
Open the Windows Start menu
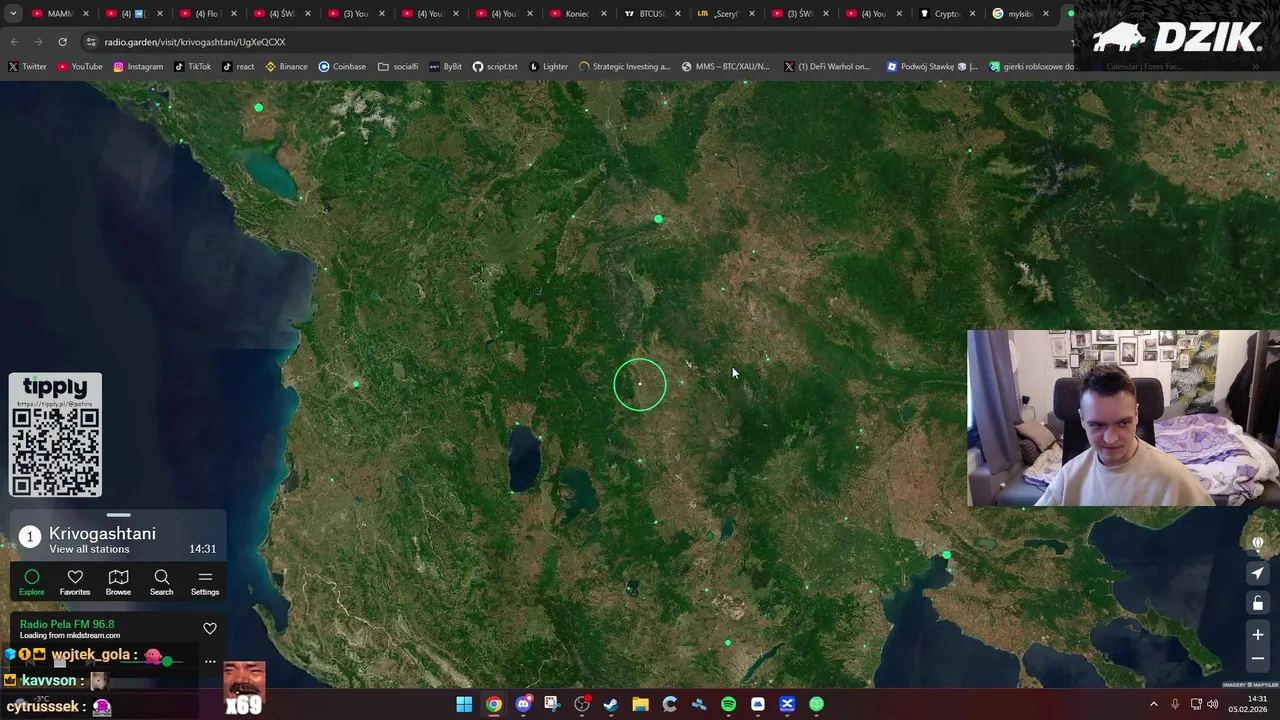464,704
